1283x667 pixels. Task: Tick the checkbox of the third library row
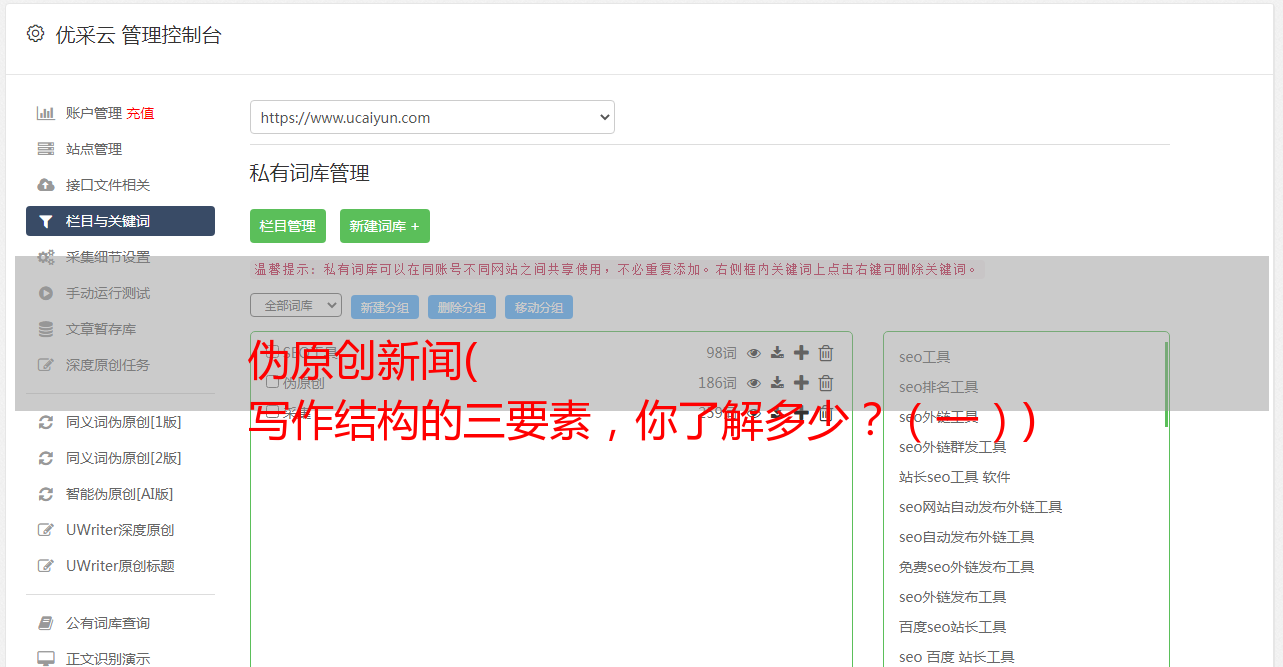[272, 412]
